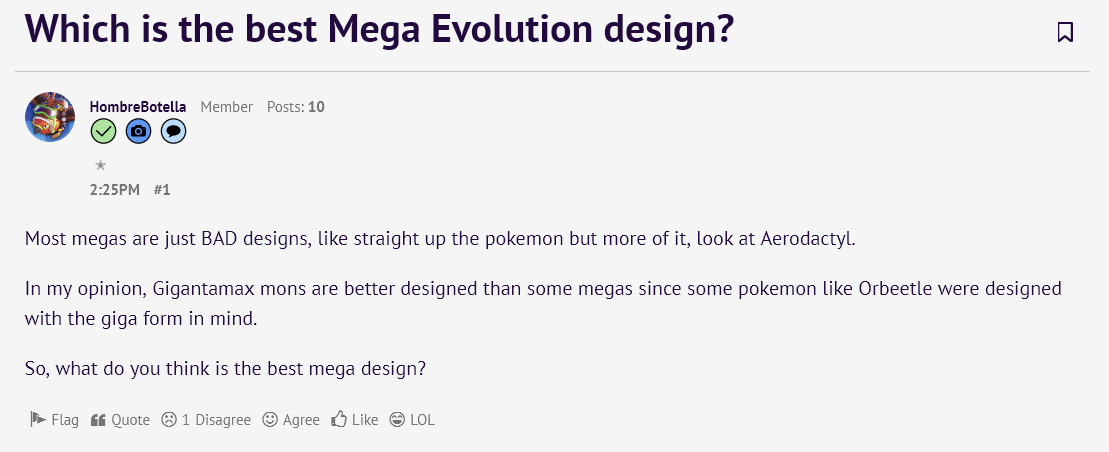This screenshot has width=1109, height=452.
Task: Click the blue camera badge
Action: [139, 131]
